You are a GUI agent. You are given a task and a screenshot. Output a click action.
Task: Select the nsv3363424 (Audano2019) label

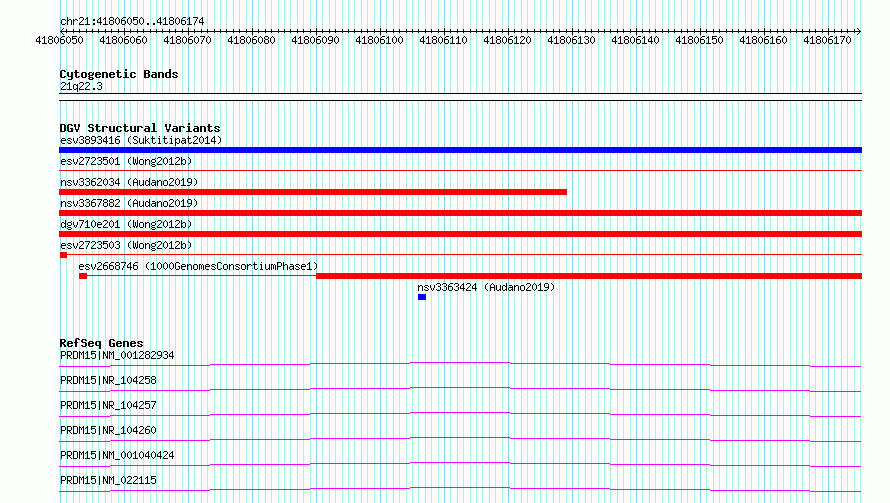[x=486, y=287]
